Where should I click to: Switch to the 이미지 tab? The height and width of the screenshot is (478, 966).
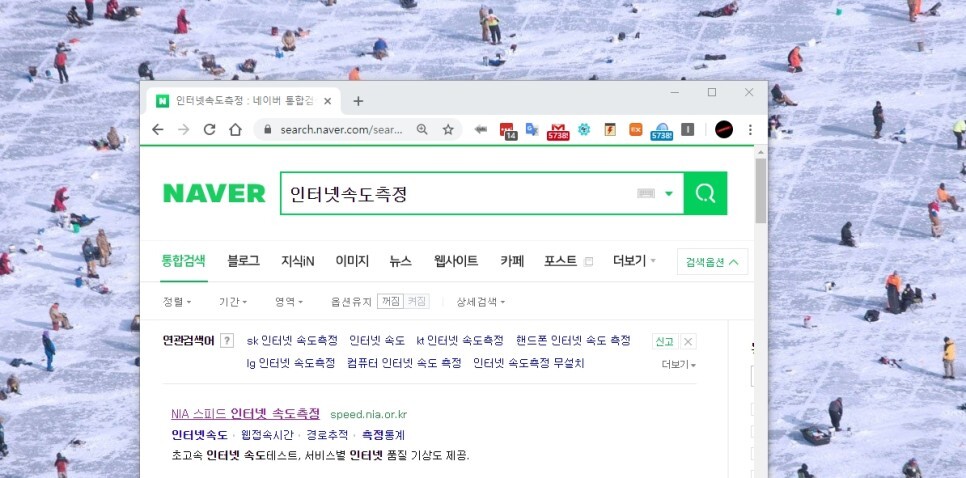352,261
